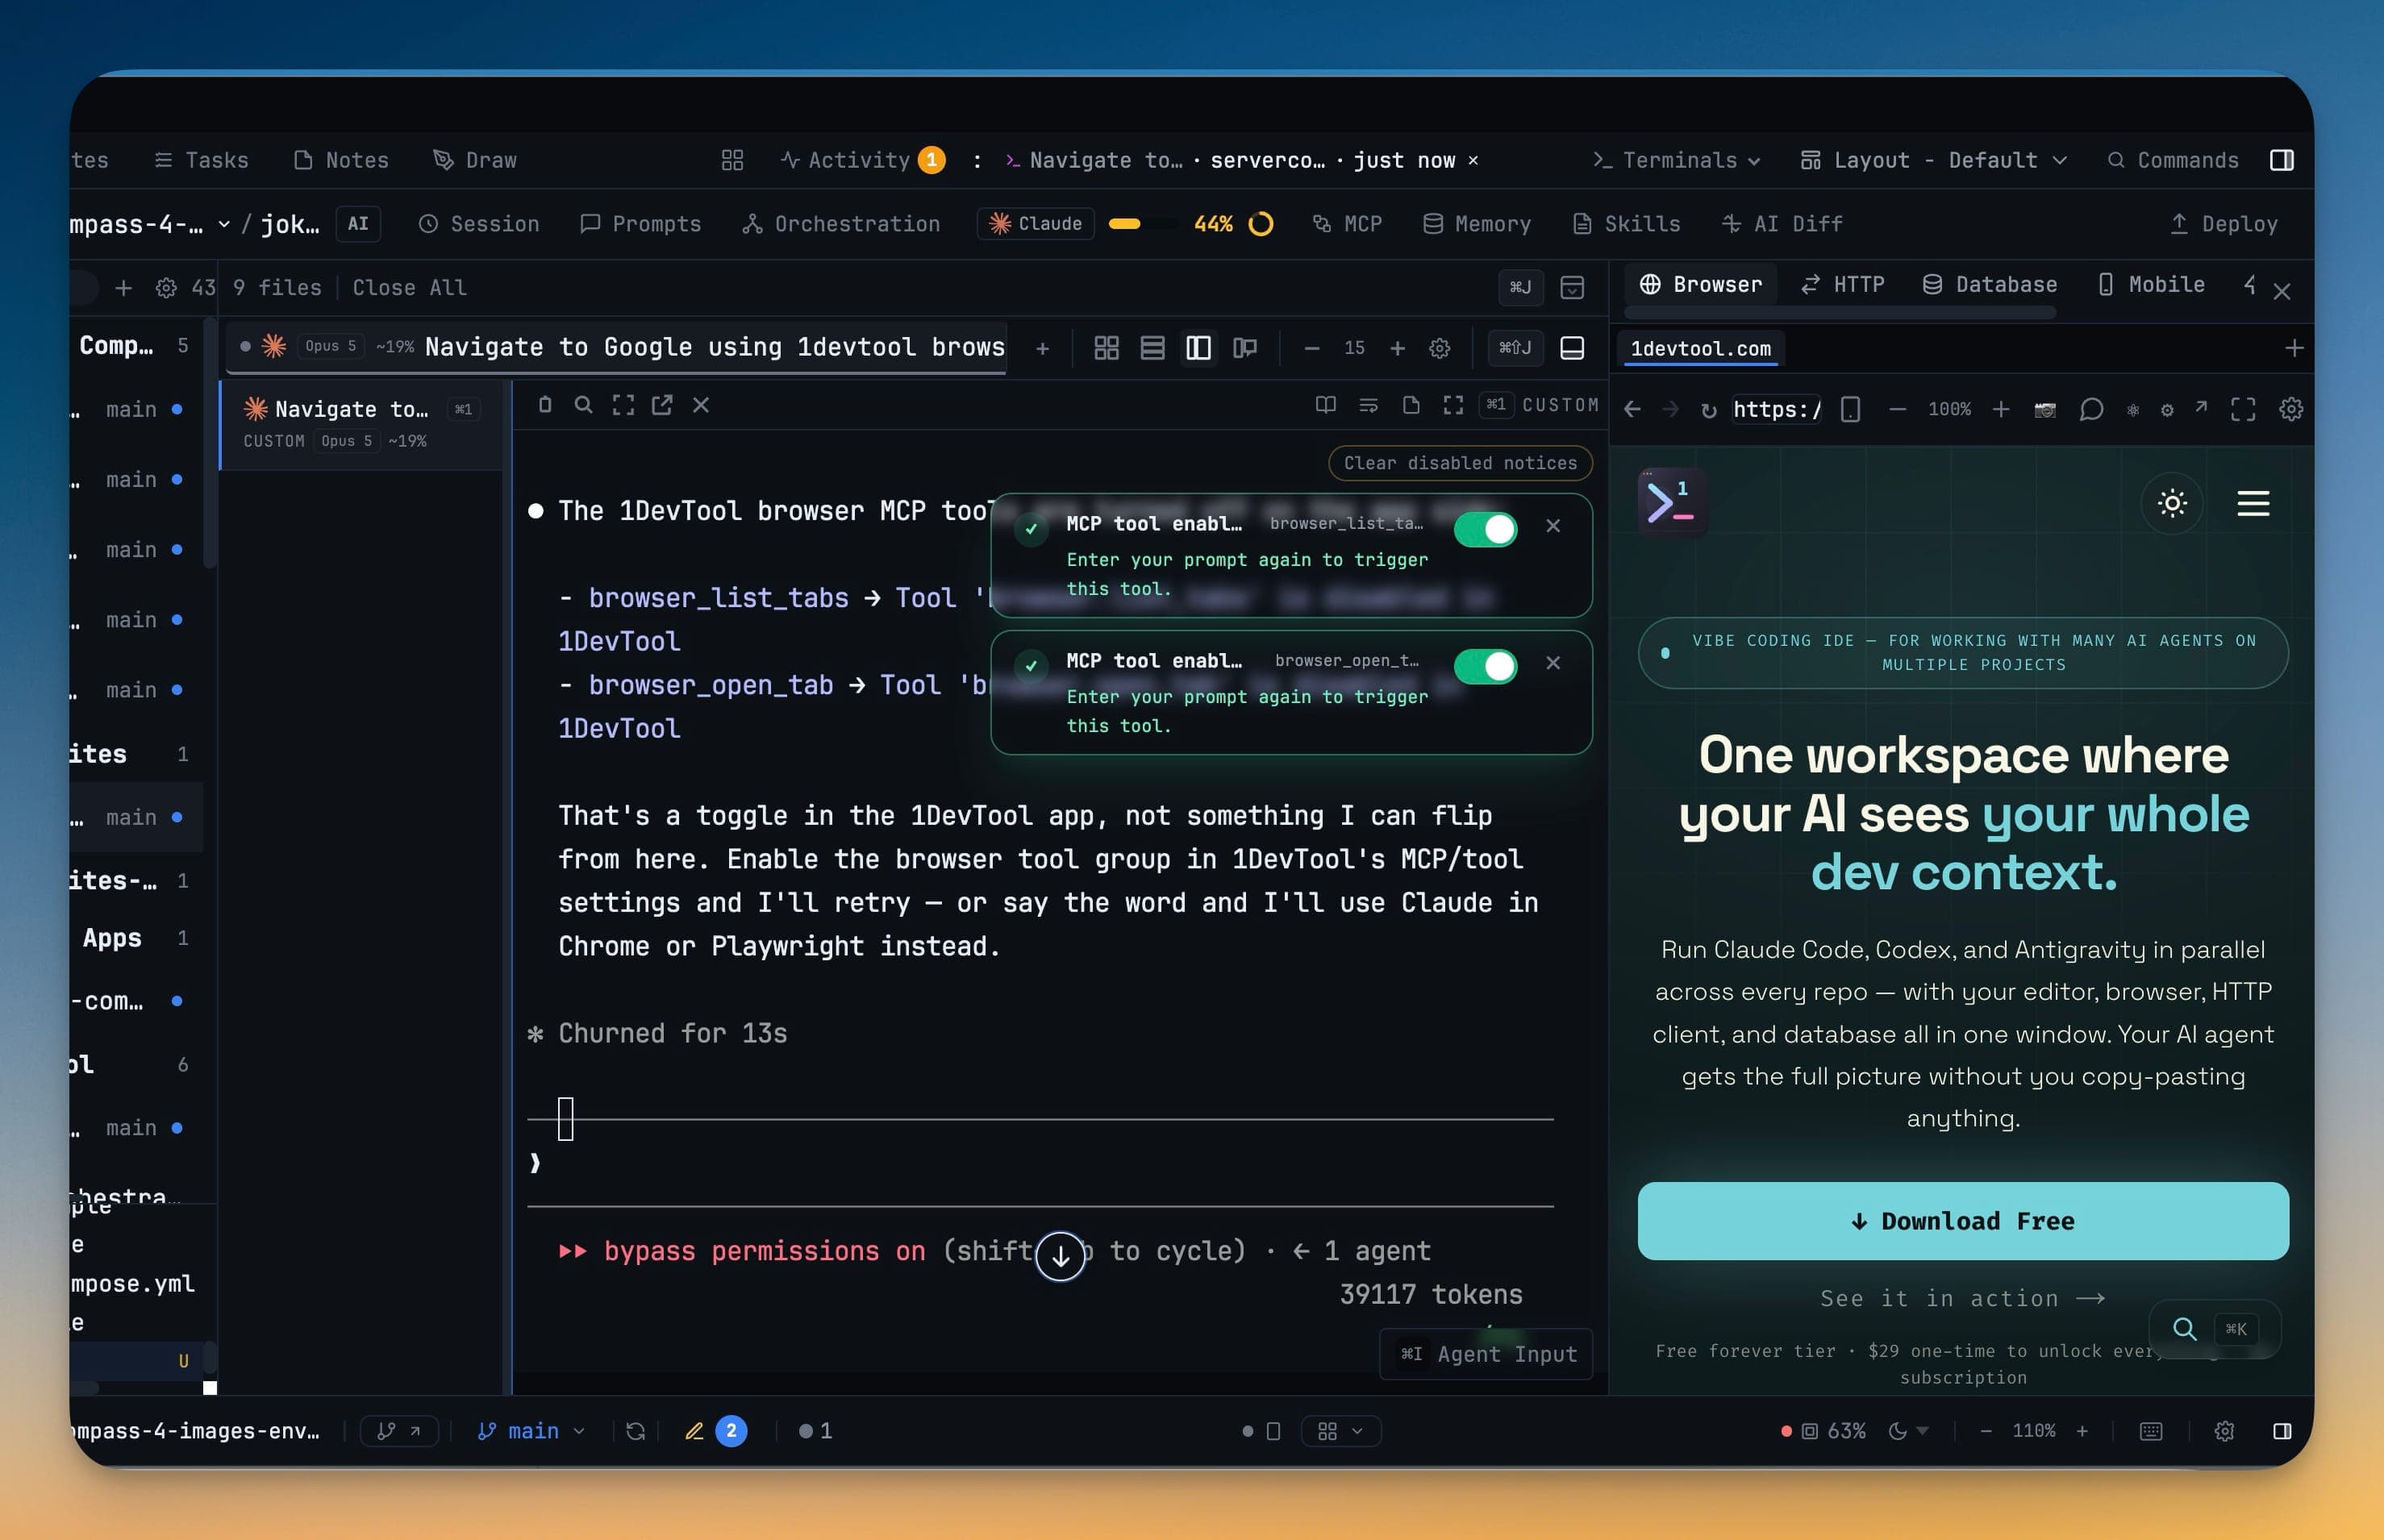Open the website hamburger menu

tap(2252, 503)
